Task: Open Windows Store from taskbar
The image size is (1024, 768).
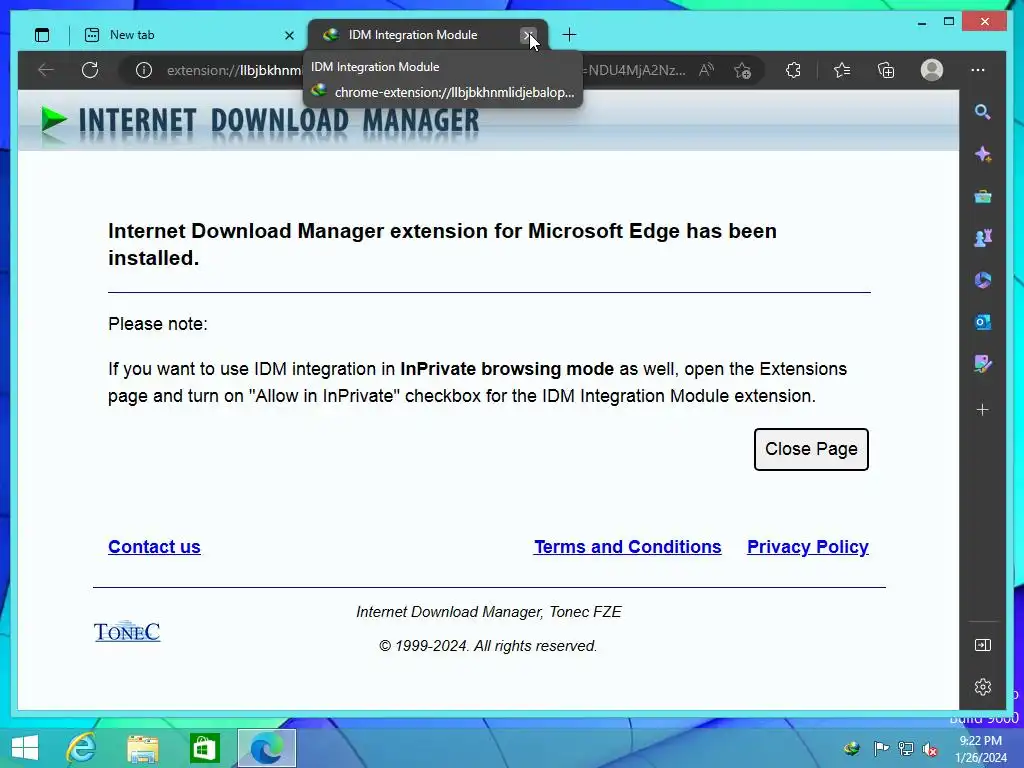Action: pos(204,748)
